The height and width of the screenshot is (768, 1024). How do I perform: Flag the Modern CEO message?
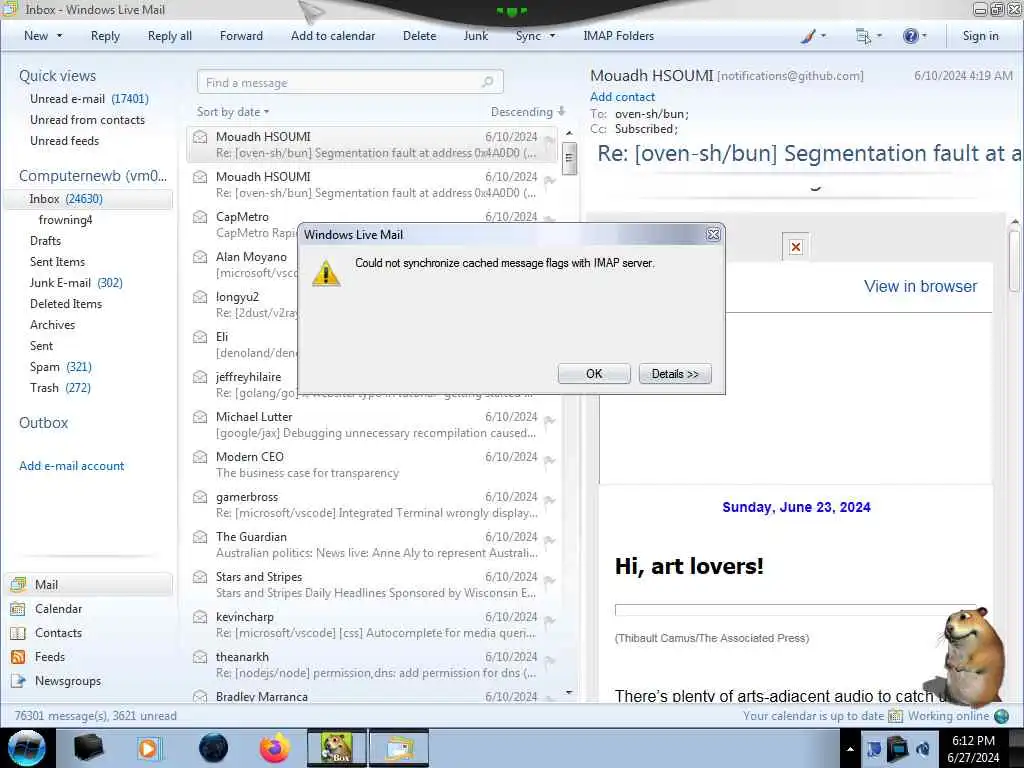(x=550, y=460)
